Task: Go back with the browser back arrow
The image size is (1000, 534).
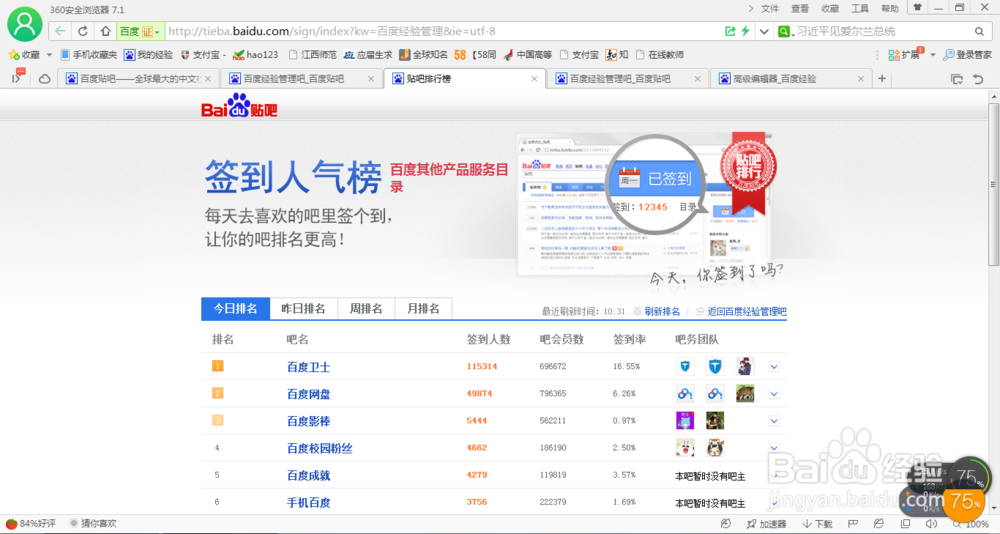Action: (x=60, y=31)
